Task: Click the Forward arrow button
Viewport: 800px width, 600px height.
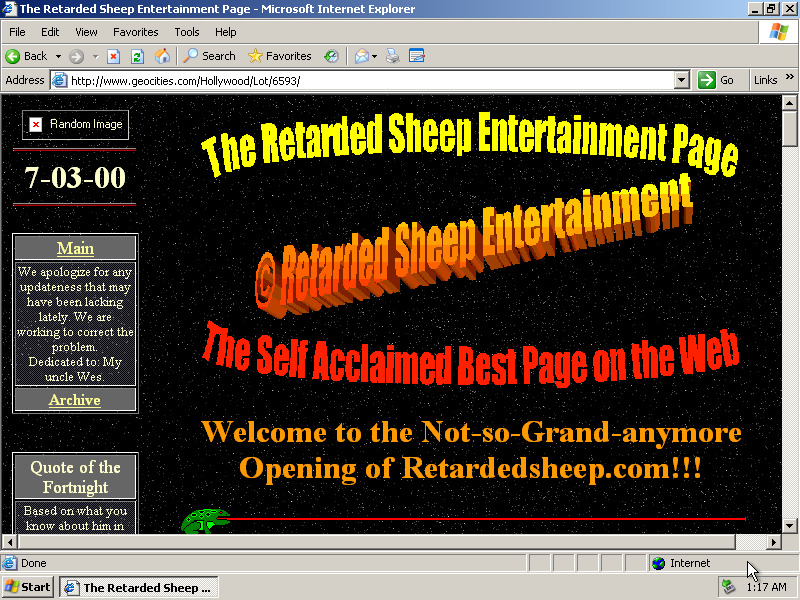Action: coord(76,56)
